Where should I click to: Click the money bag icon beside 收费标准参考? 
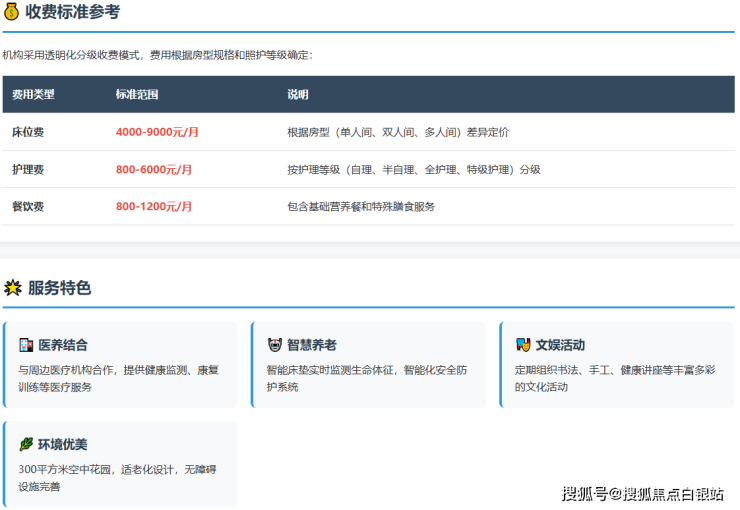[12, 12]
